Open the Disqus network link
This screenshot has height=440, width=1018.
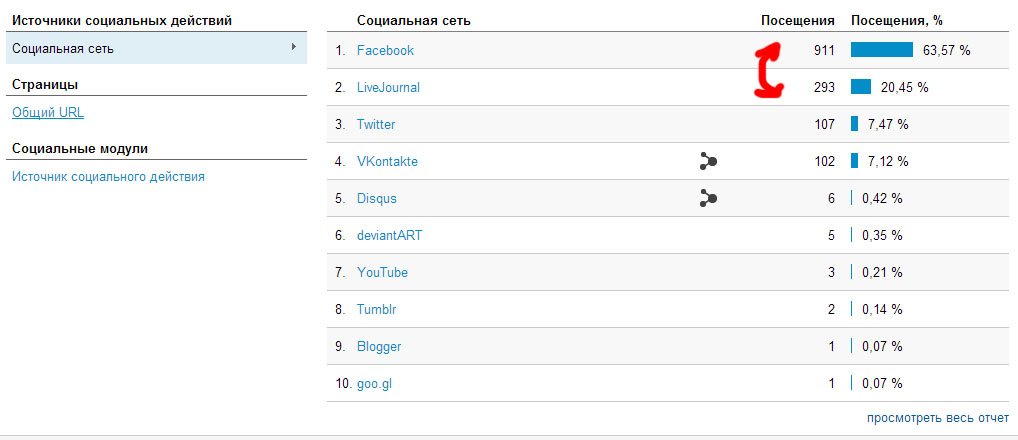click(377, 199)
